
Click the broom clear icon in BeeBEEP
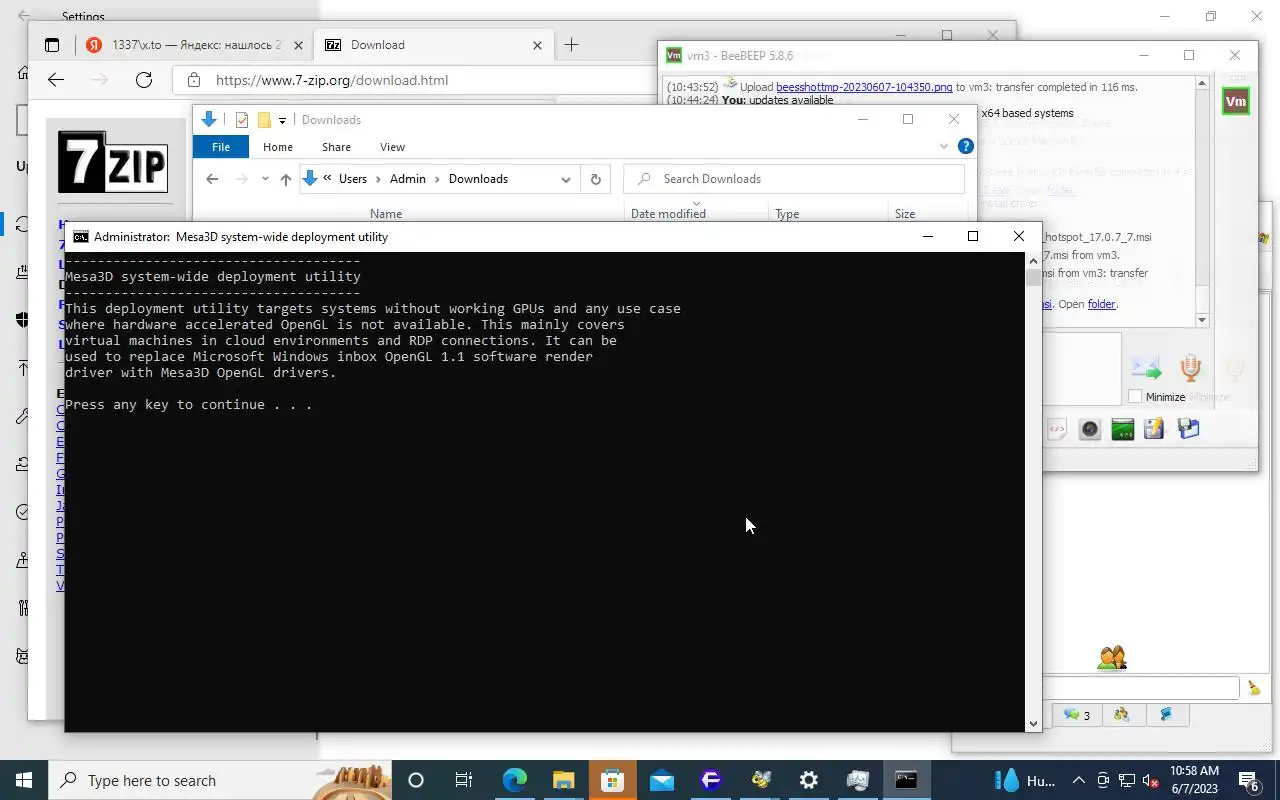1254,688
